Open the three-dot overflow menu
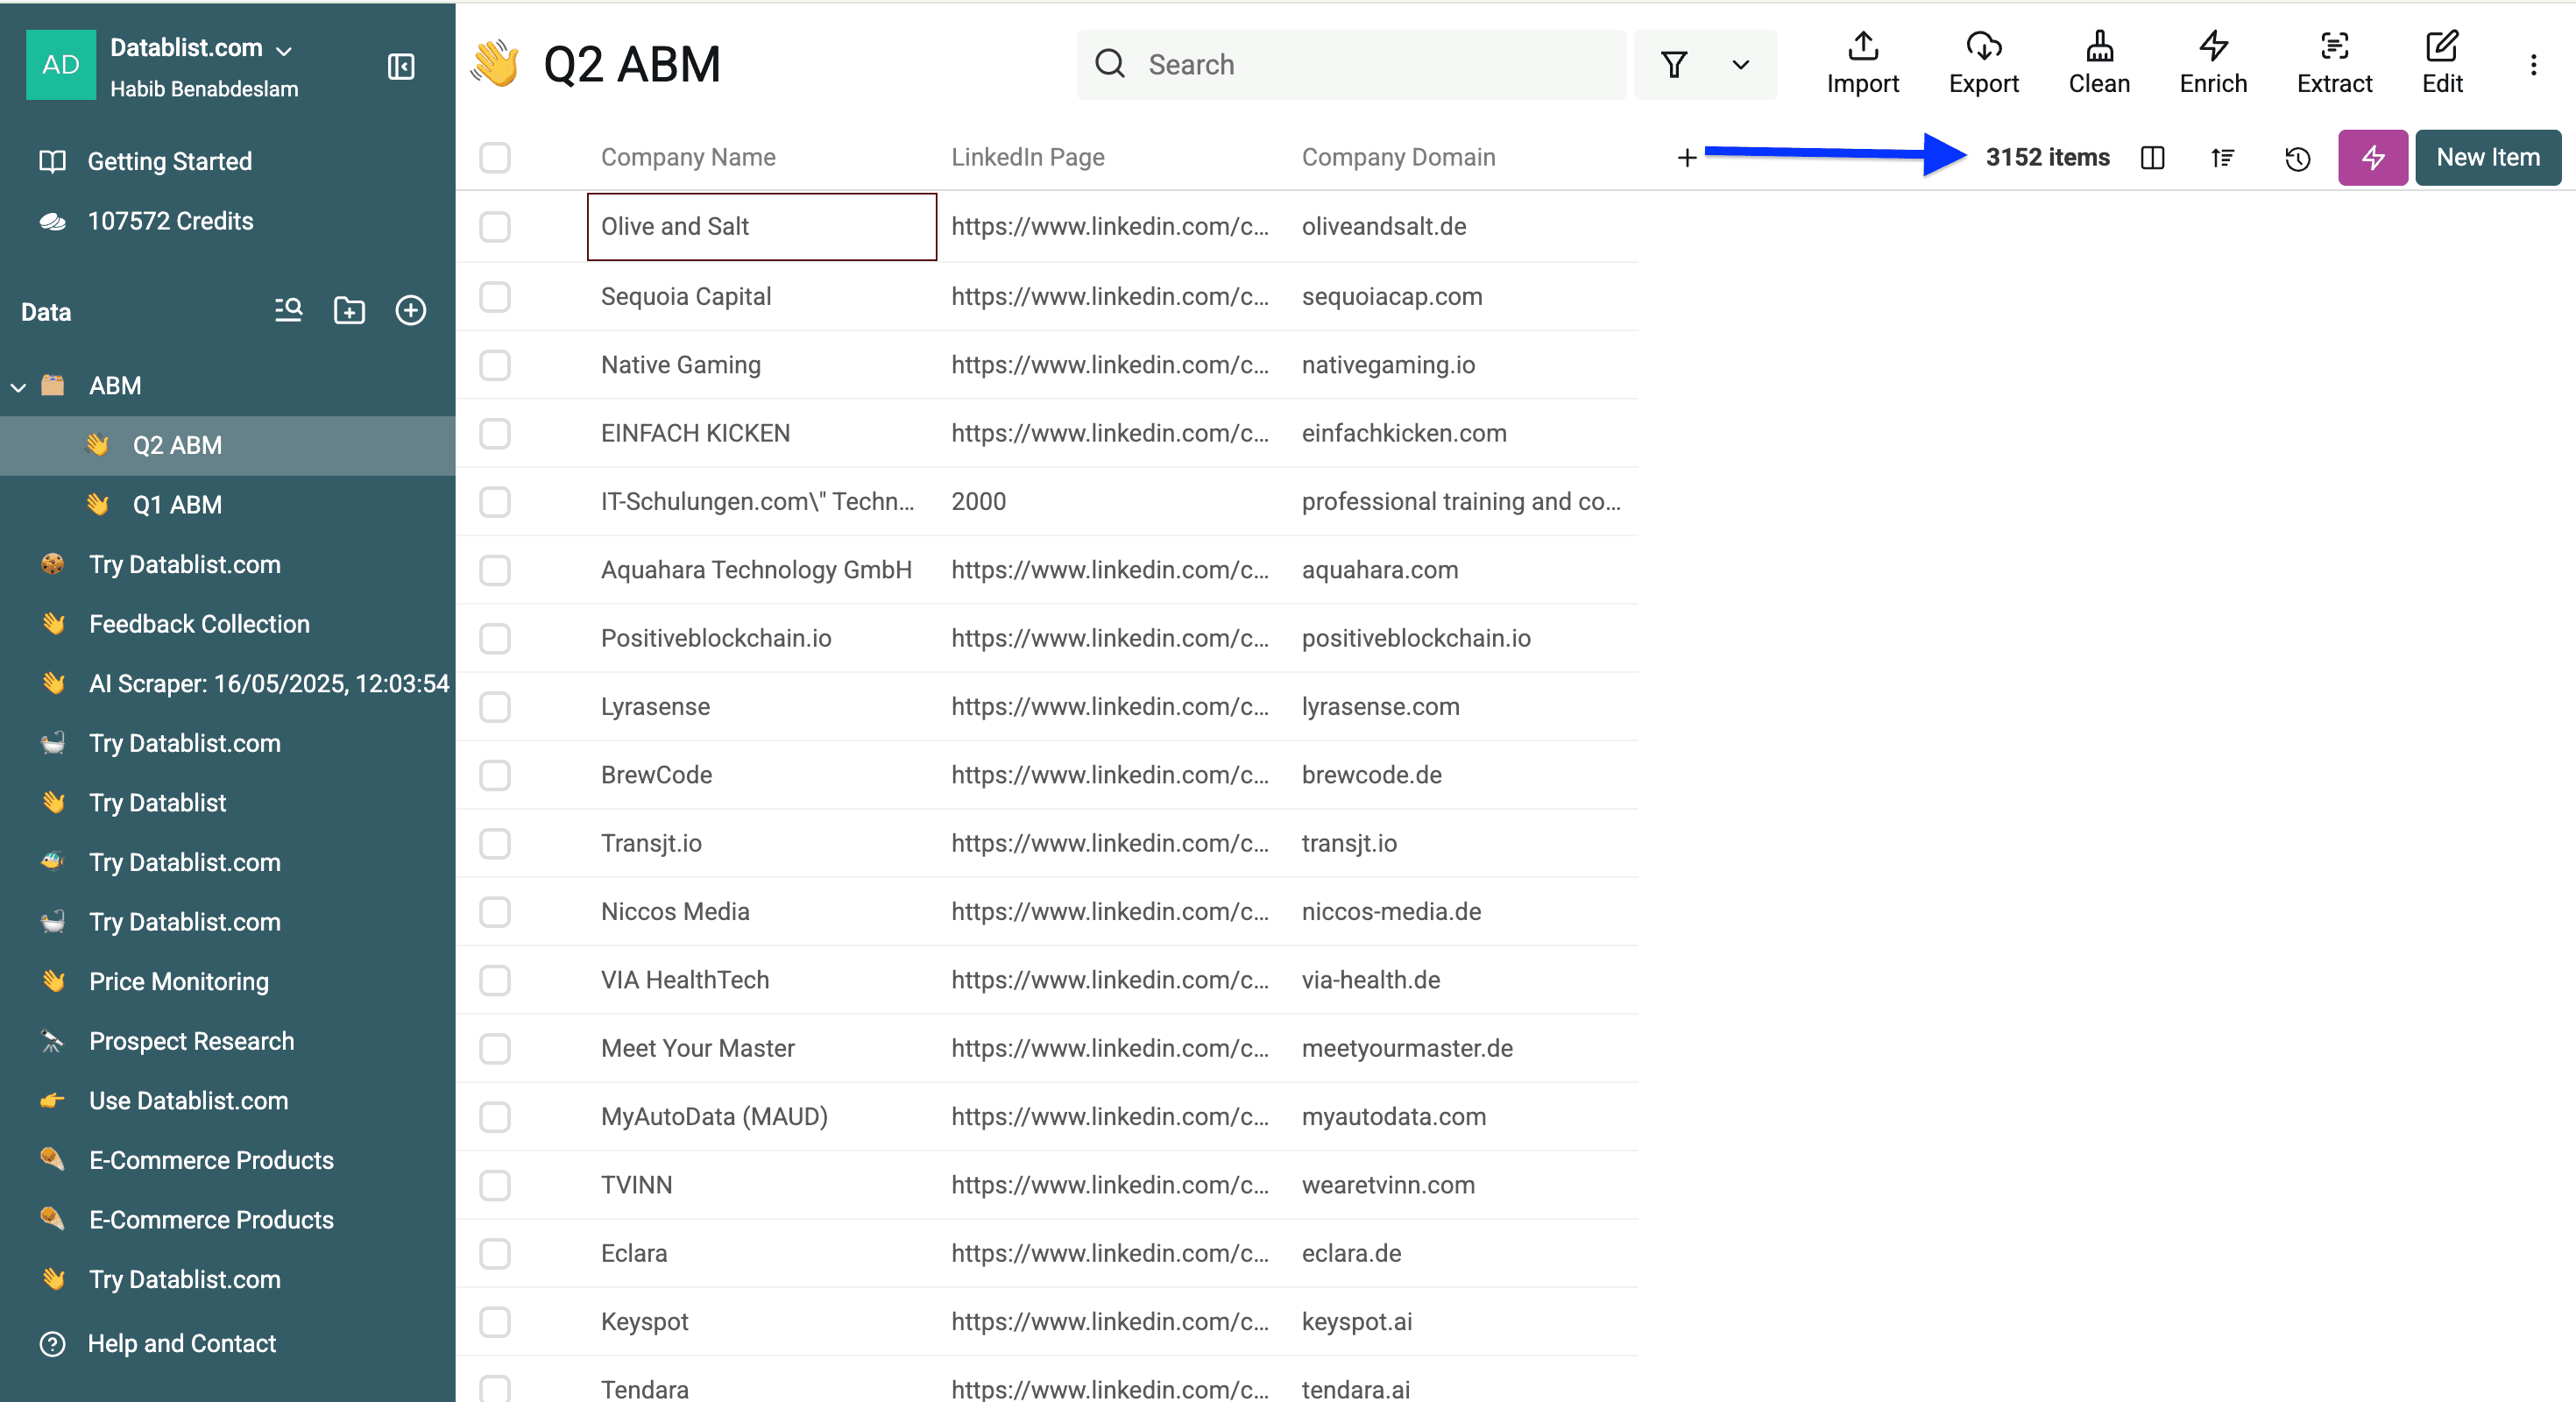The height and width of the screenshot is (1402, 2576). (x=2535, y=64)
